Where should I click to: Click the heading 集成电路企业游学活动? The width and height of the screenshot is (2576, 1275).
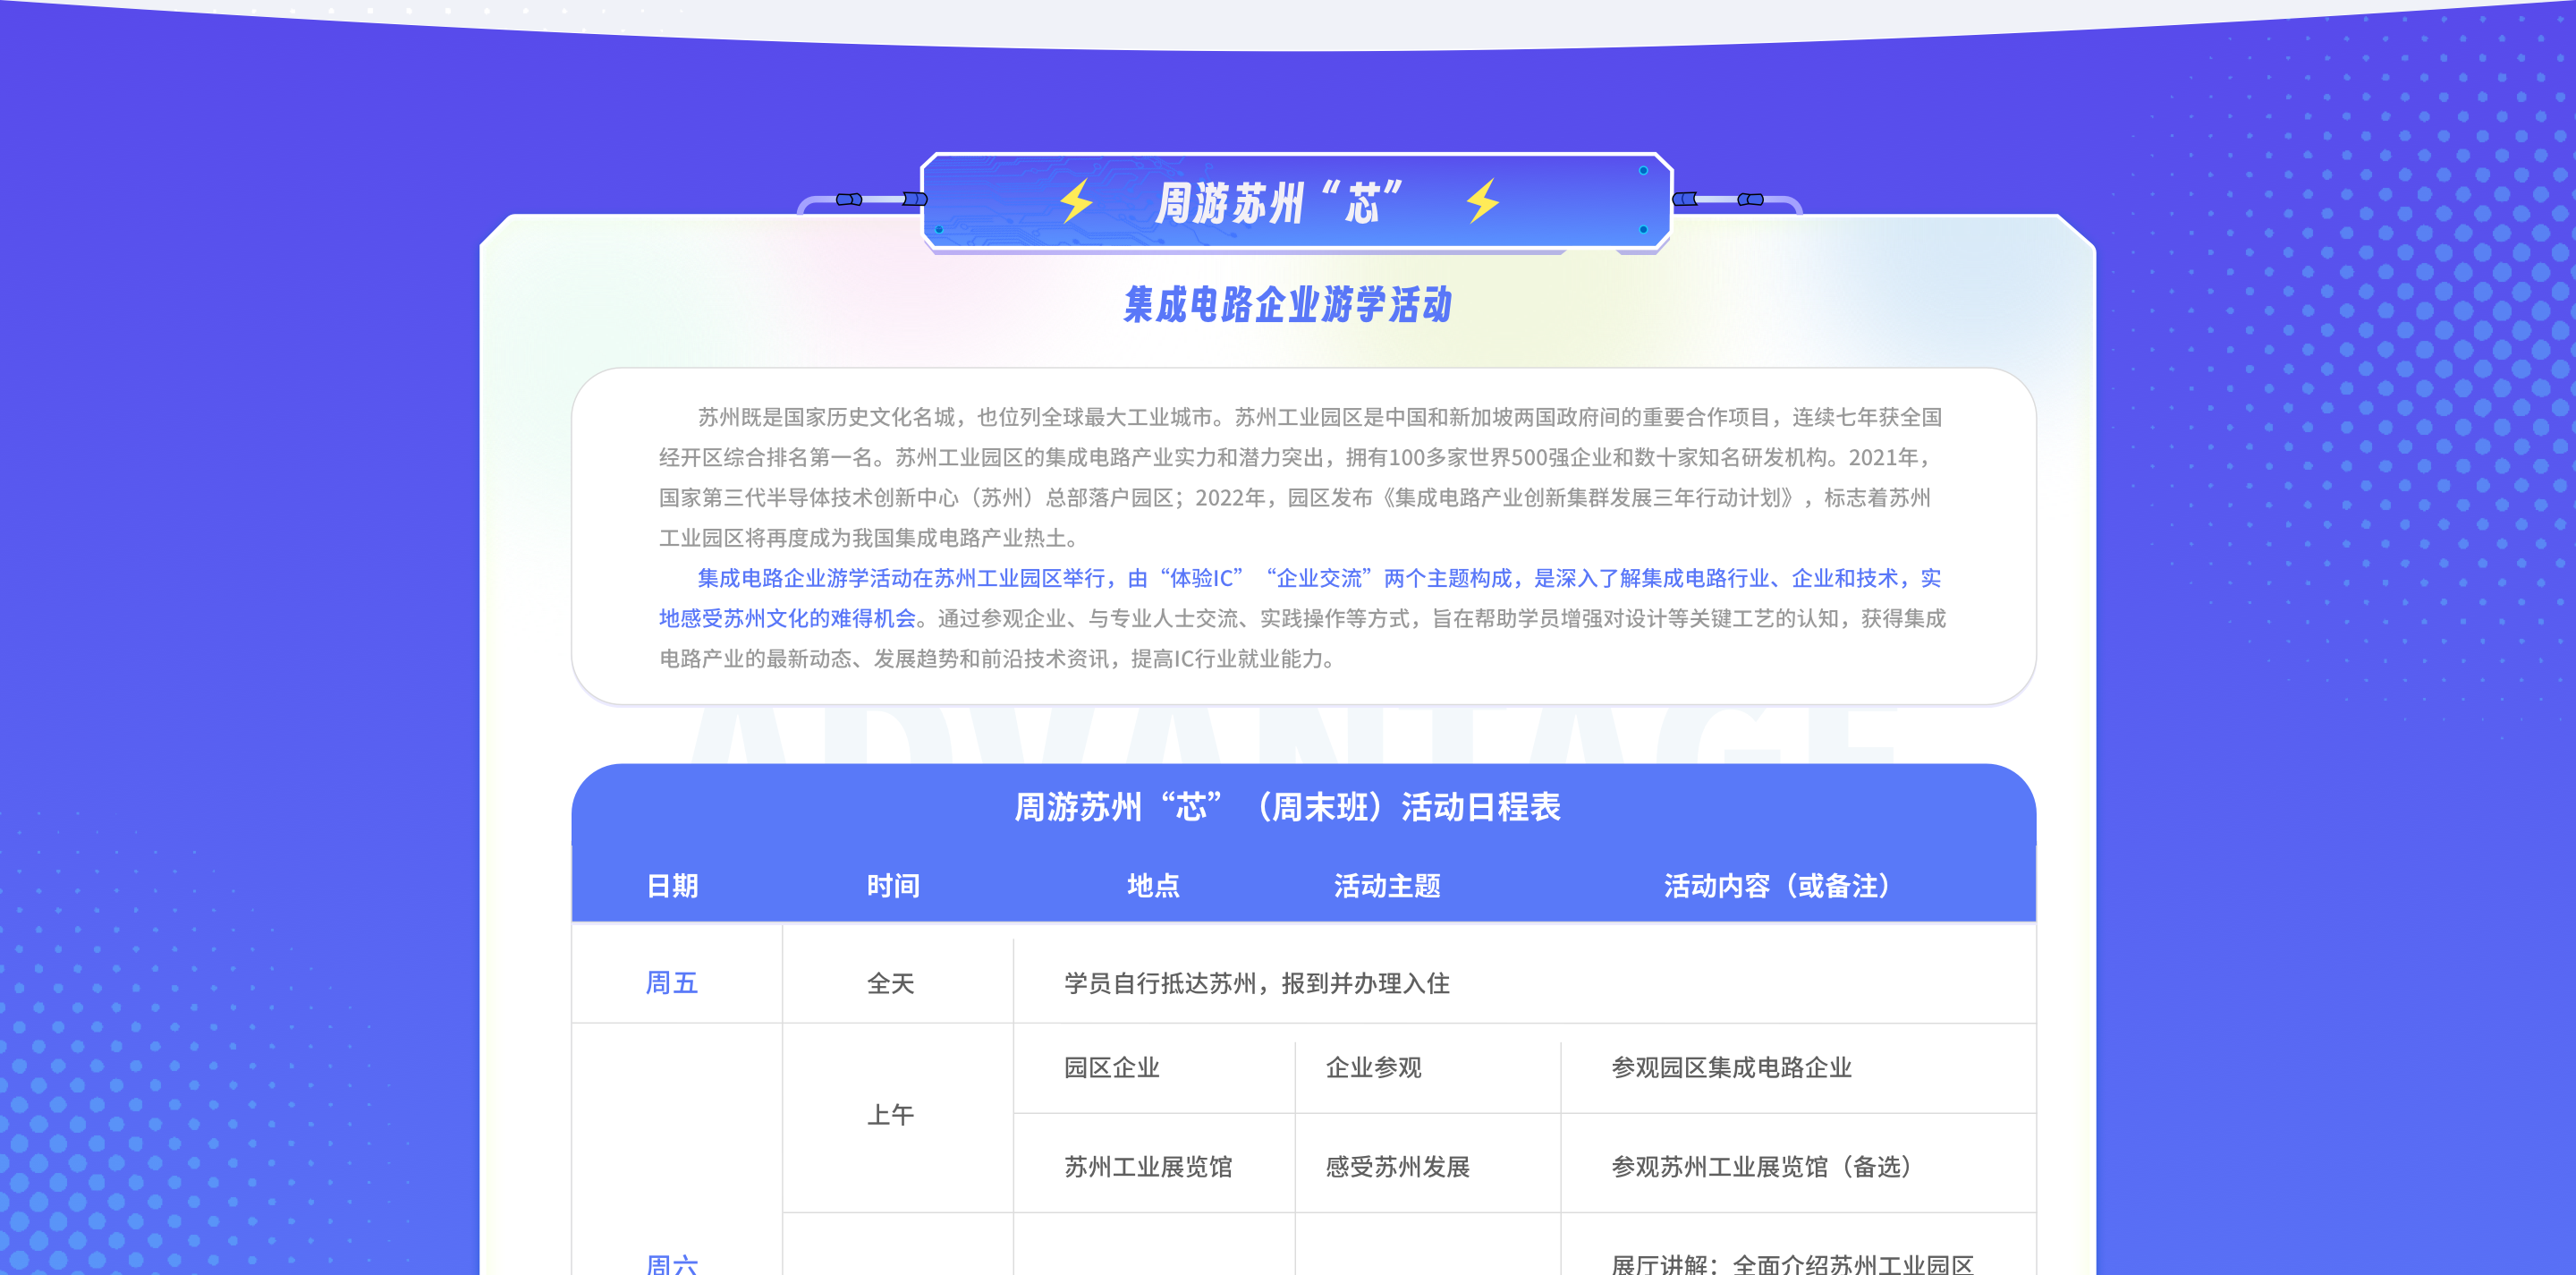coord(1288,305)
